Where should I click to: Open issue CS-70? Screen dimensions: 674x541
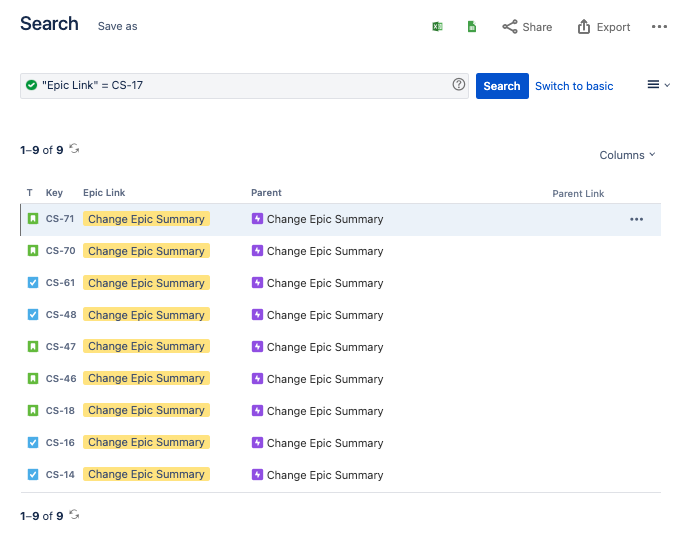tap(60, 251)
